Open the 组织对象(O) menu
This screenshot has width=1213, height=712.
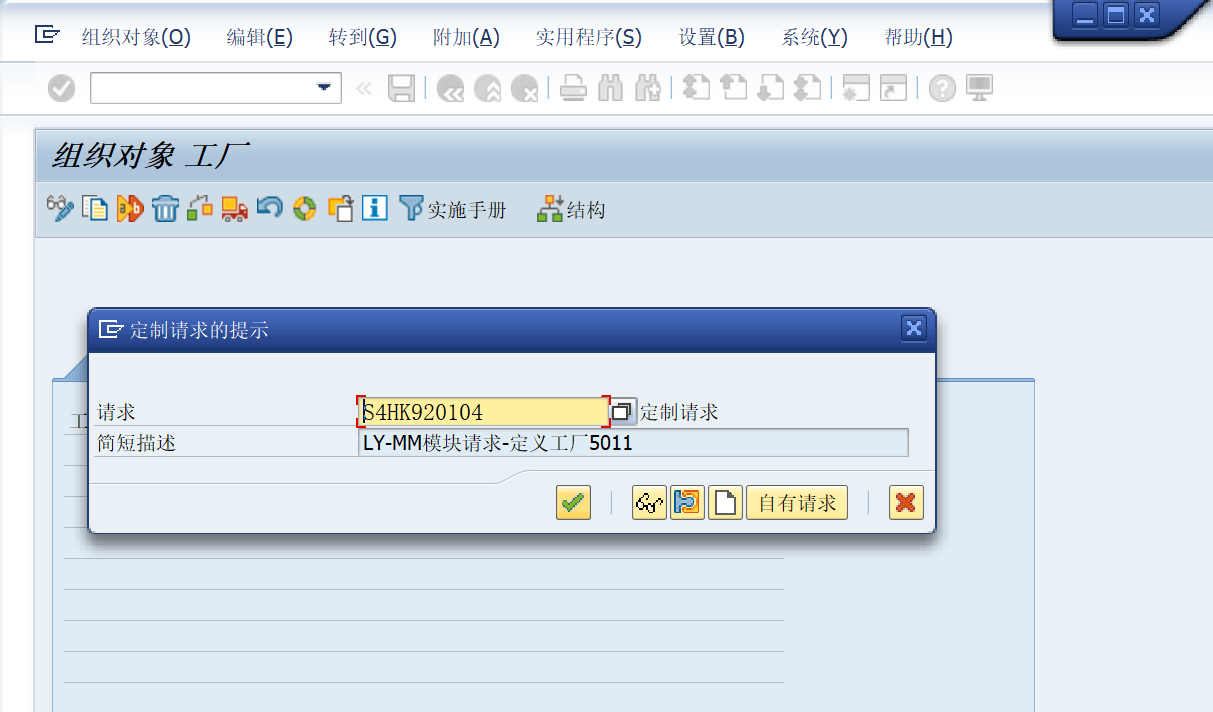(136, 38)
